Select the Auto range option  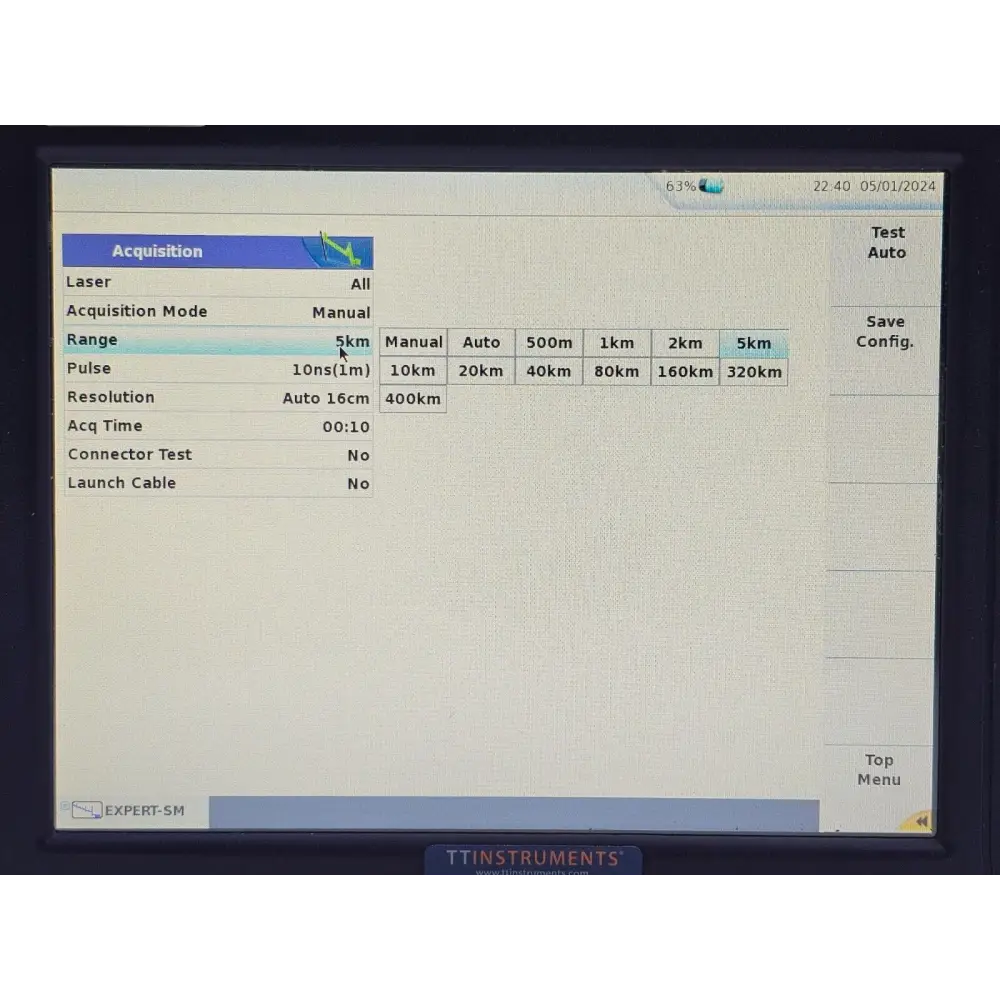(481, 342)
